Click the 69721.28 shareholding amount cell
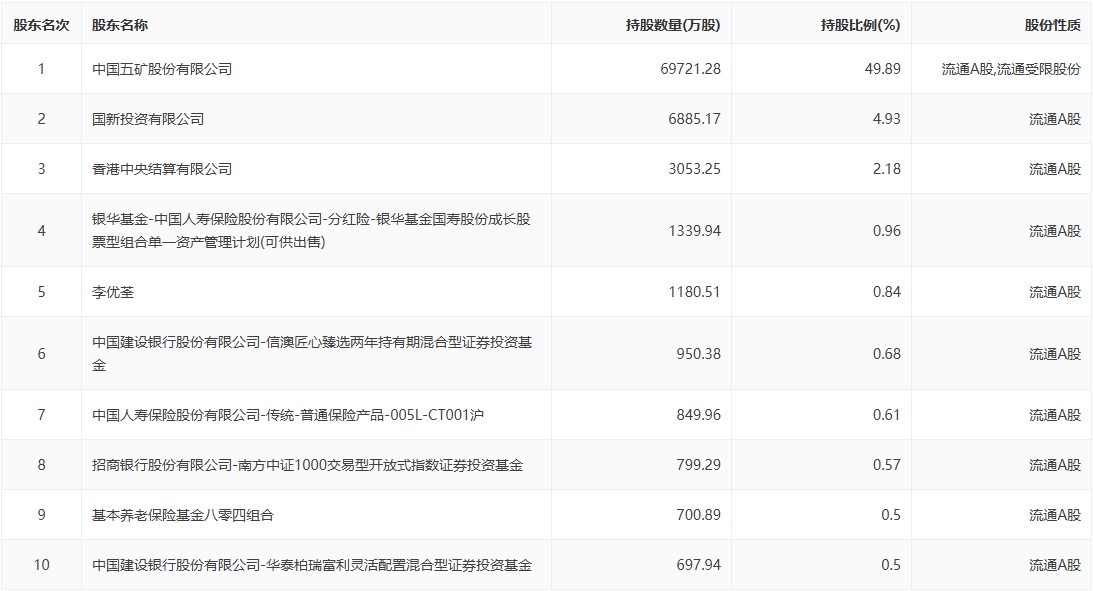Image resolution: width=1093 pixels, height=591 pixels. click(685, 69)
